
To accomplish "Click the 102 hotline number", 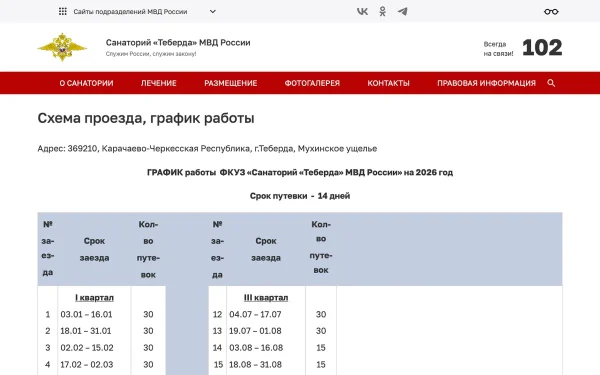I will [542, 48].
